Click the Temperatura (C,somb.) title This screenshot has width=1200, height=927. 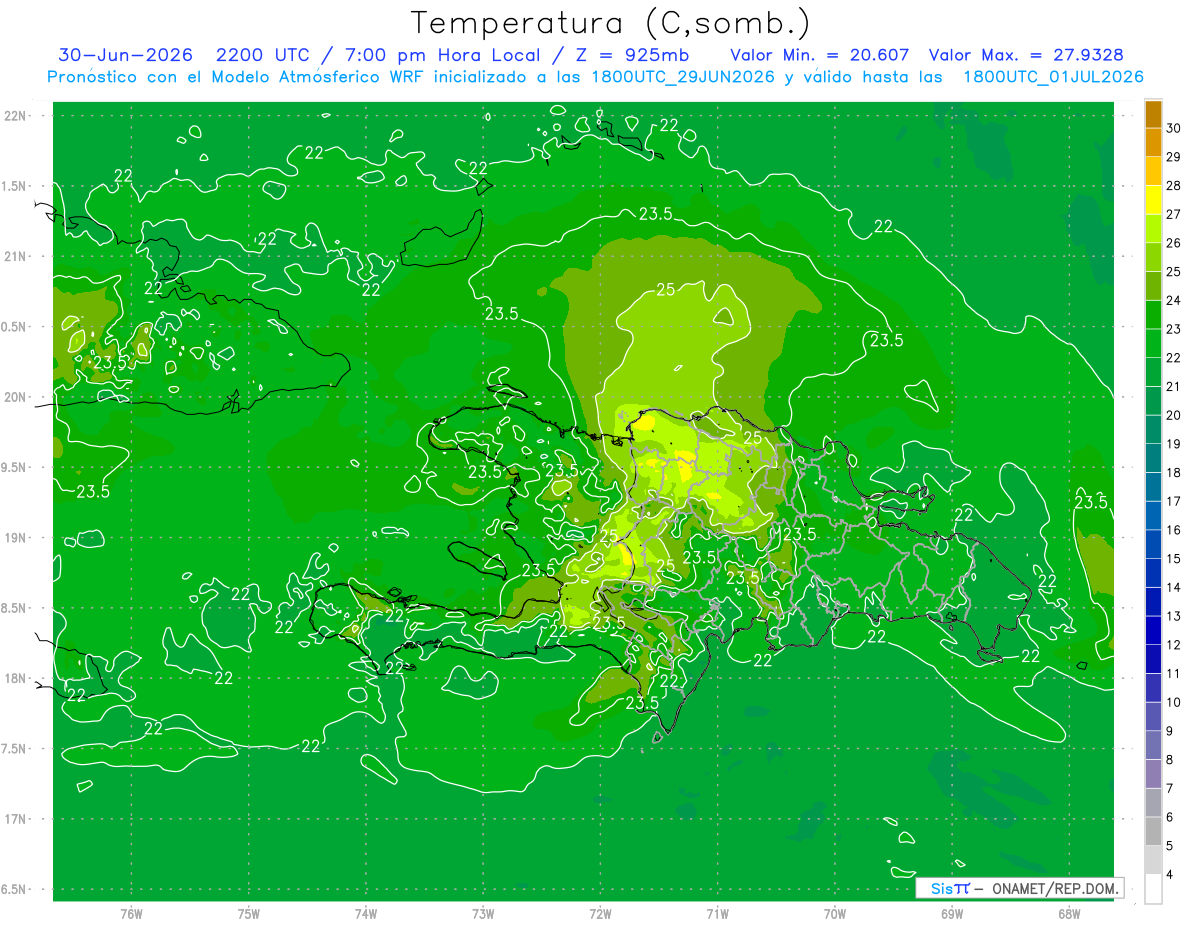610,23
